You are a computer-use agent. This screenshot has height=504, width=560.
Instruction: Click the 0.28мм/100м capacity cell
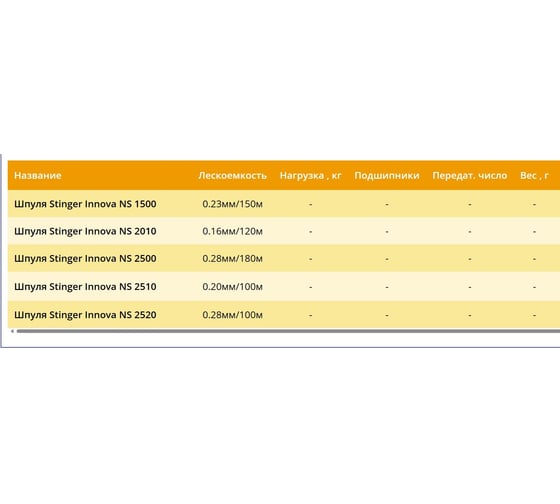pos(232,315)
